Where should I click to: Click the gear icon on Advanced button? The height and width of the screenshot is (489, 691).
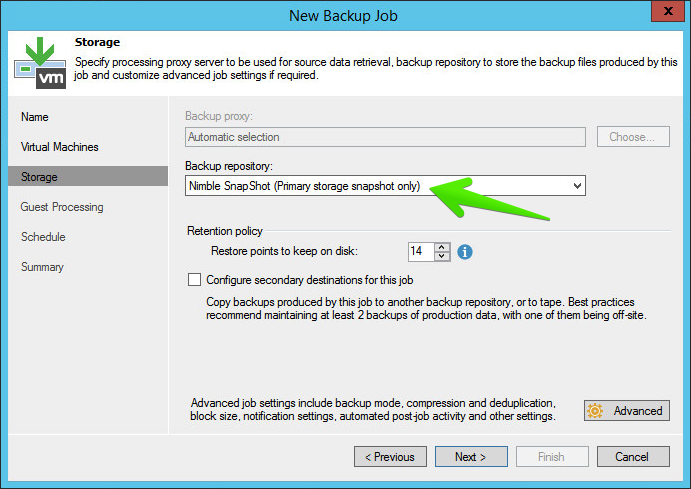tap(595, 411)
